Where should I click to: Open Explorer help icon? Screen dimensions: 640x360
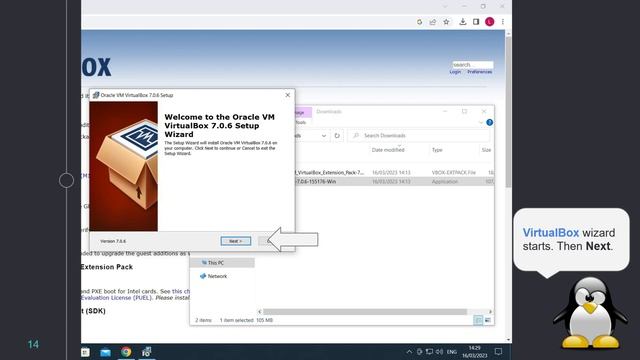(489, 122)
